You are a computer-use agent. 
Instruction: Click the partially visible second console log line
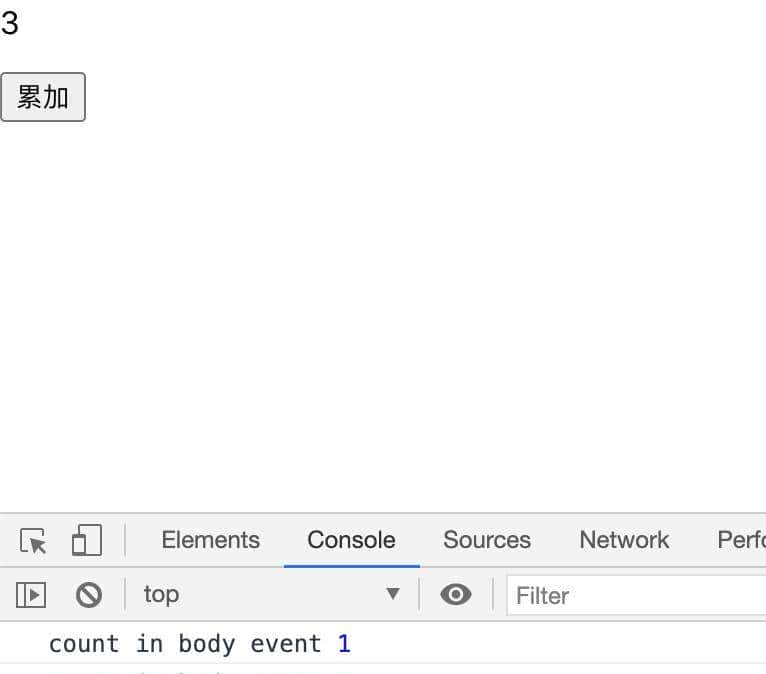(x=200, y=669)
